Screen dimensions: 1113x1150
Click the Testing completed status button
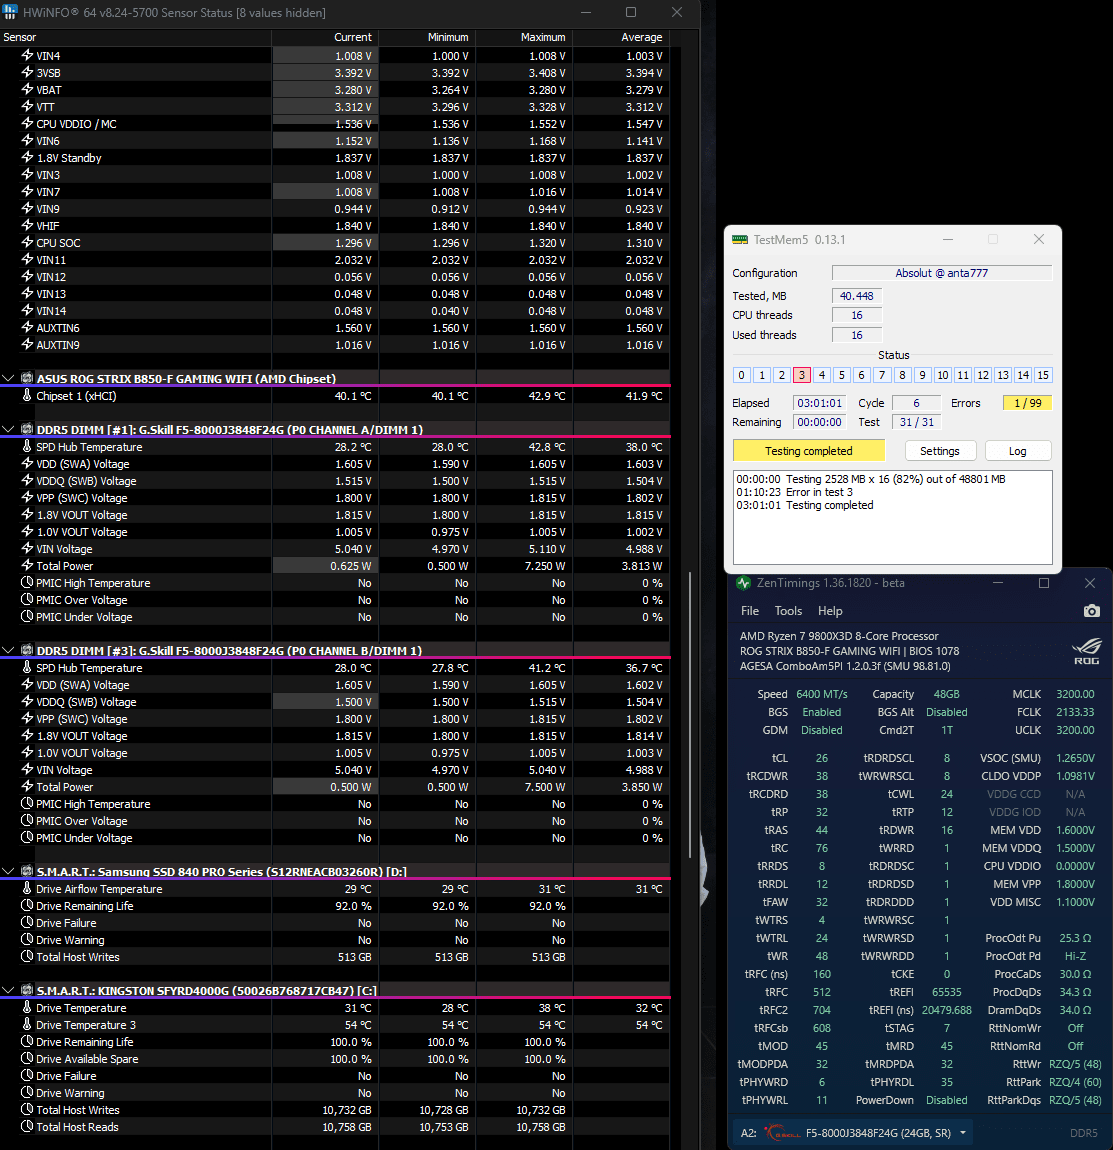[x=809, y=451]
